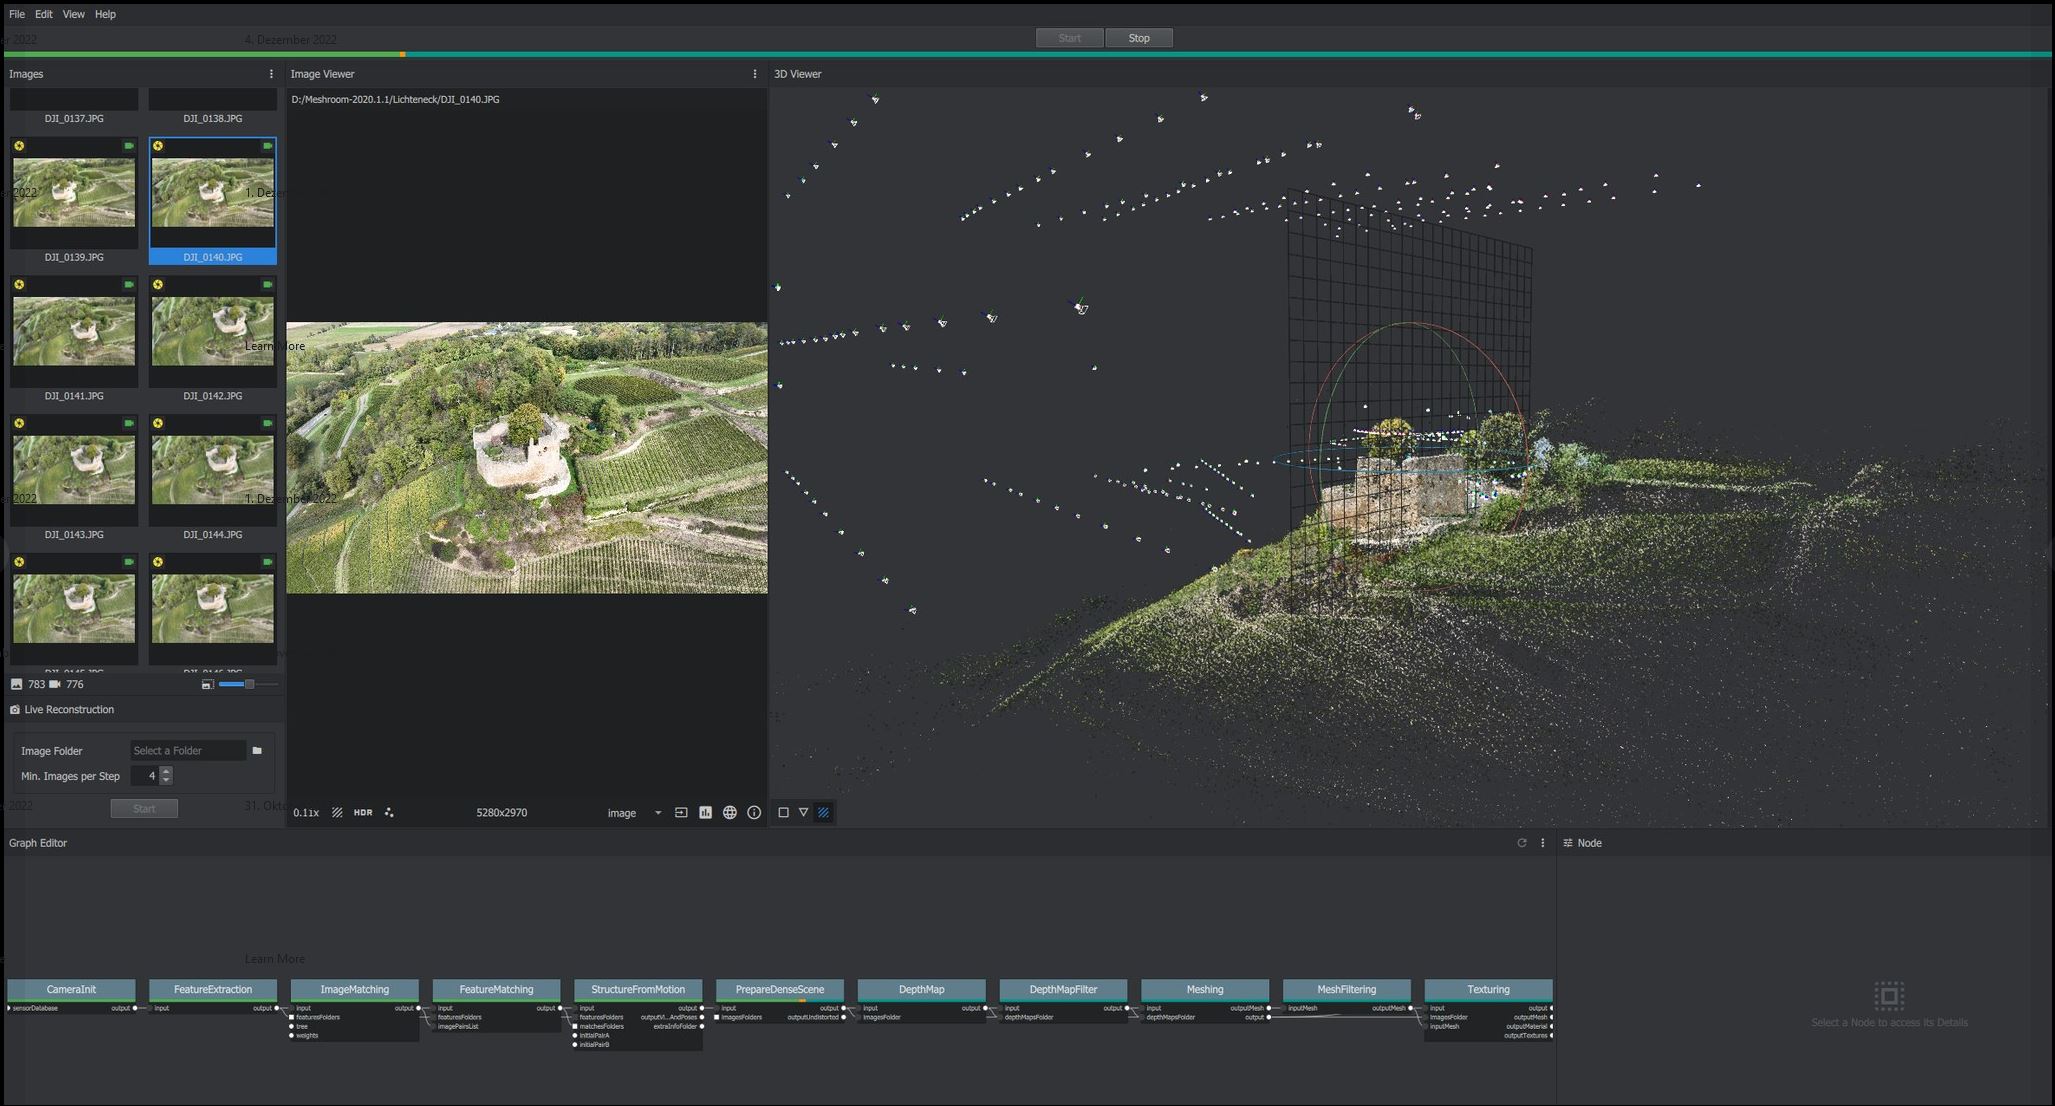Click Start under Live Reconstruction
2055x1106 pixels.
pyautogui.click(x=144, y=809)
